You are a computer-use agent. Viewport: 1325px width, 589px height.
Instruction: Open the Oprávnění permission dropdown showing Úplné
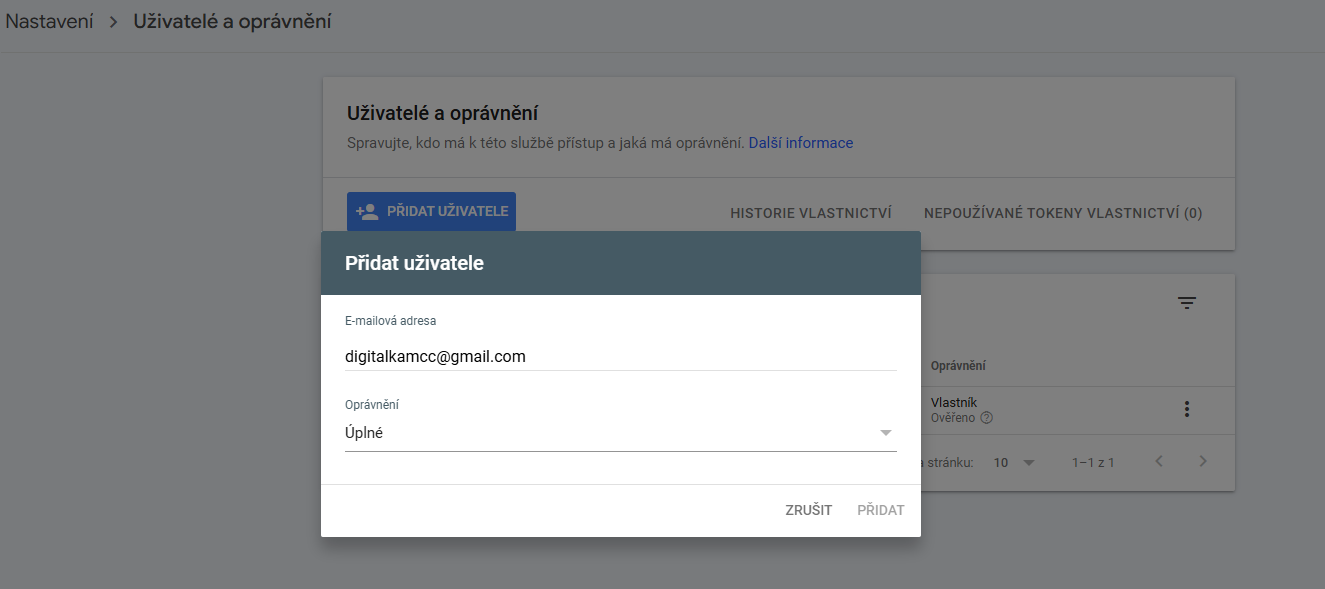click(620, 432)
